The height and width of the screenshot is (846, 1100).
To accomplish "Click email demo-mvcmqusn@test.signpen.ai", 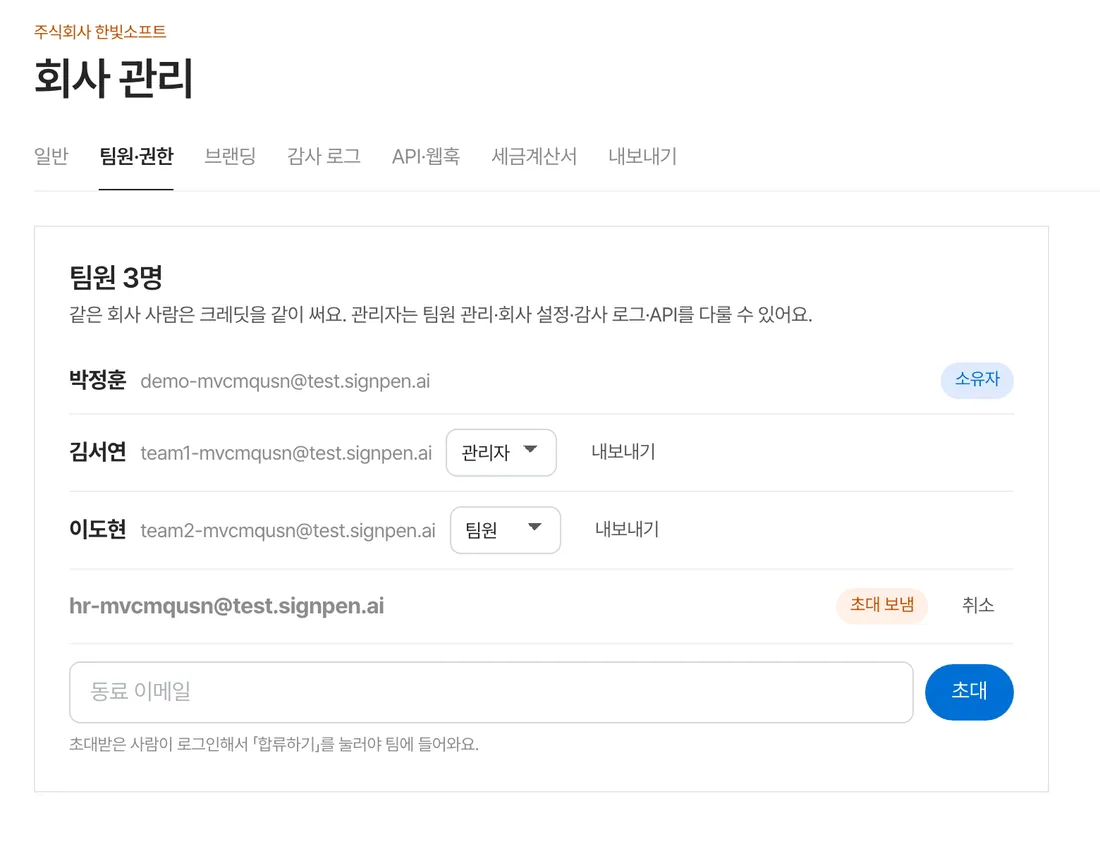I will click(x=285, y=381).
